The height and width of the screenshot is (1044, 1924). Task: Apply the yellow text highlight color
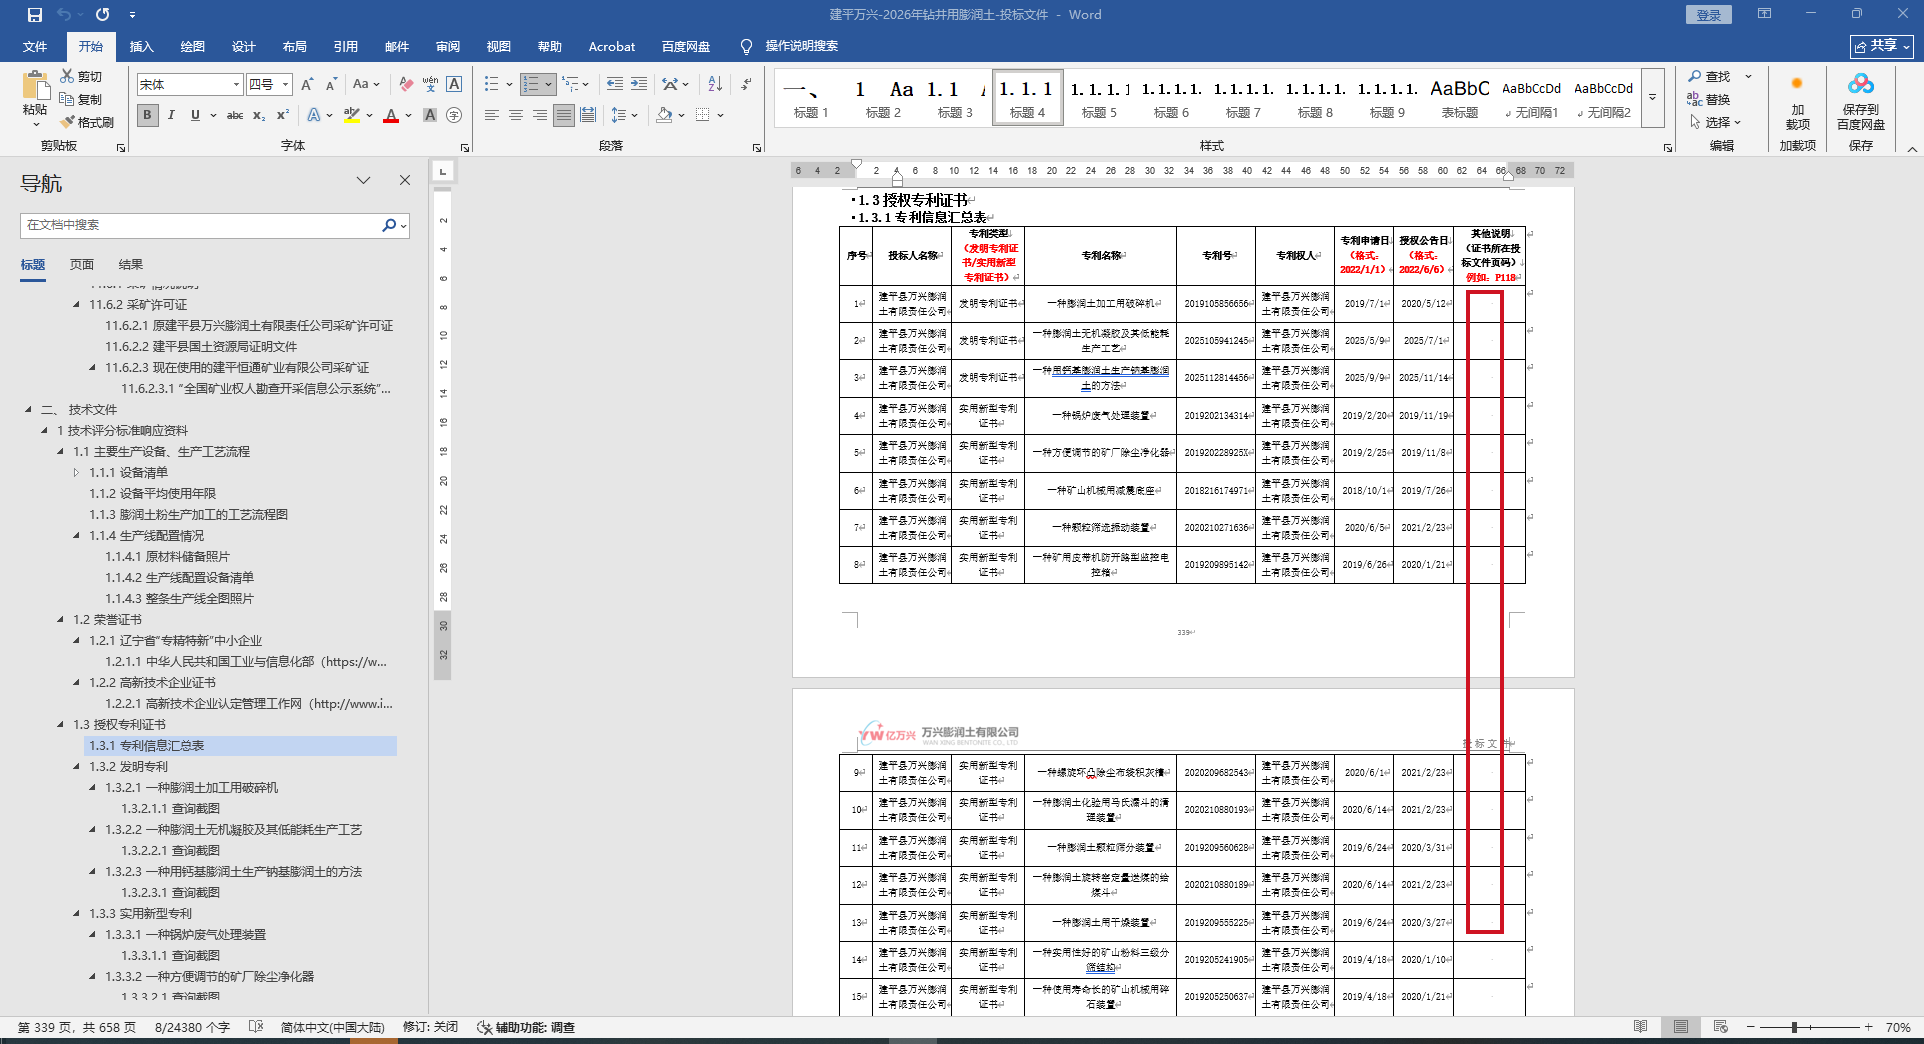pos(352,115)
